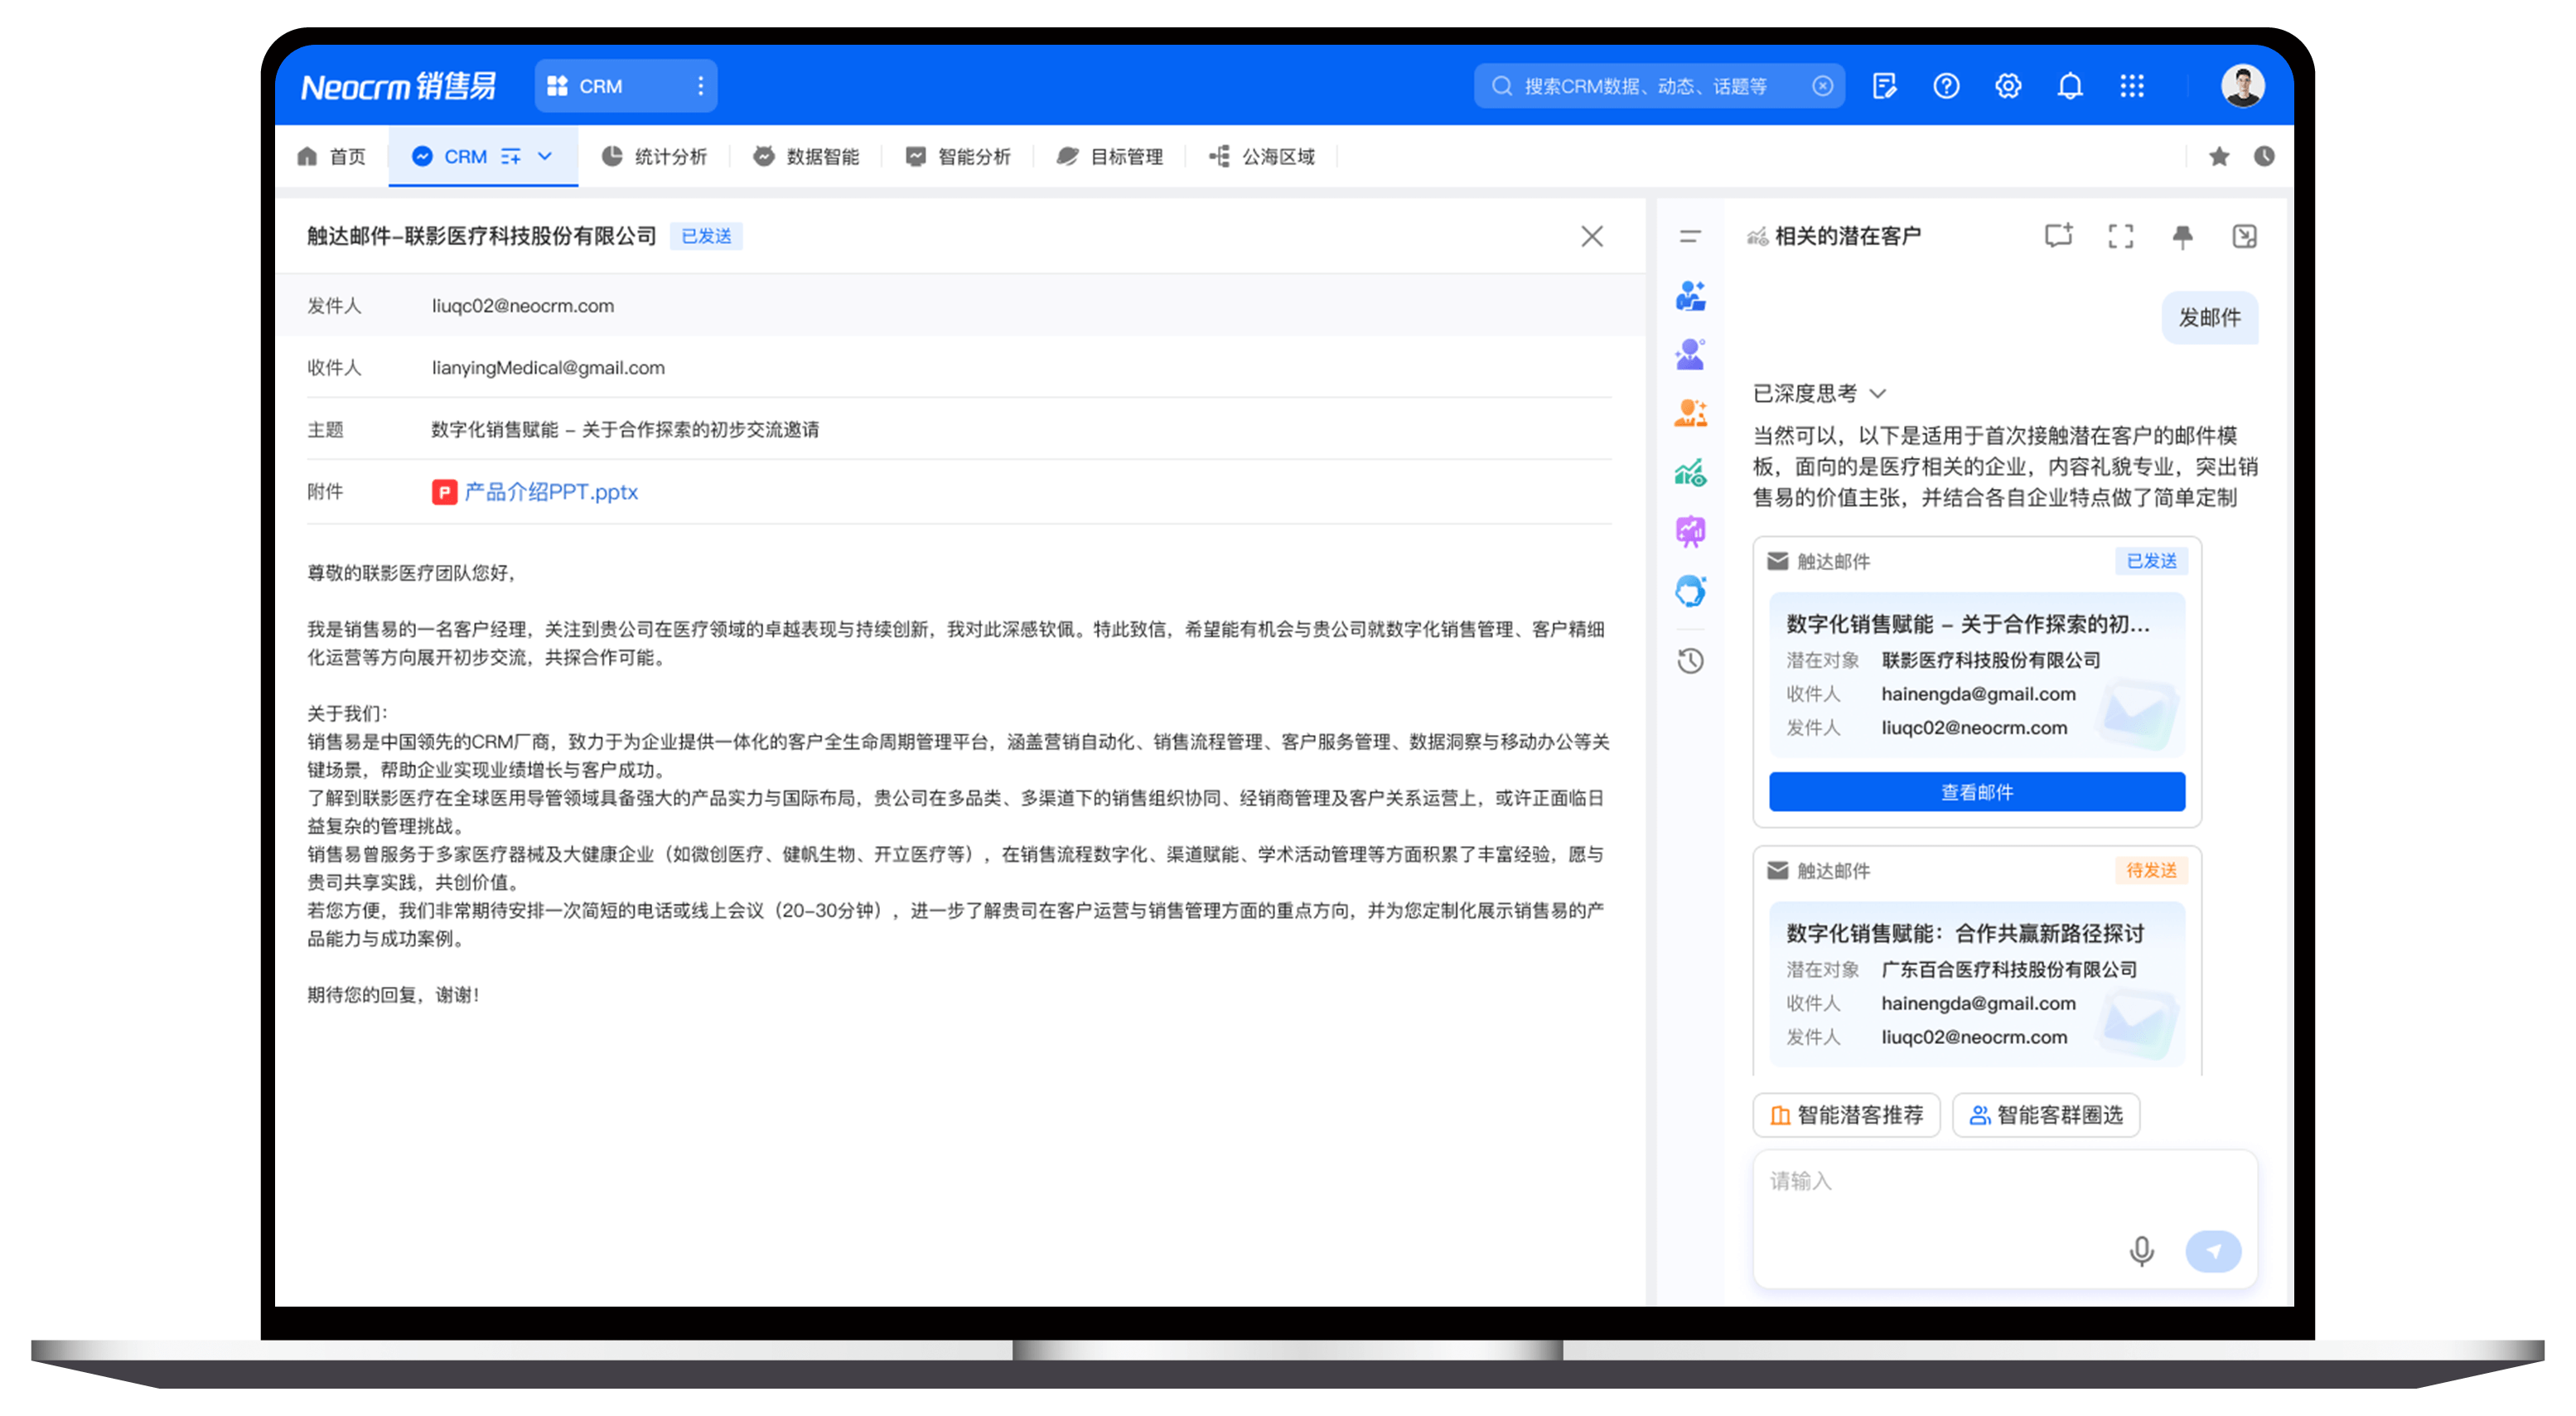The height and width of the screenshot is (1416, 2576).
Task: Open the user avatar menu
Action: tap(2242, 86)
